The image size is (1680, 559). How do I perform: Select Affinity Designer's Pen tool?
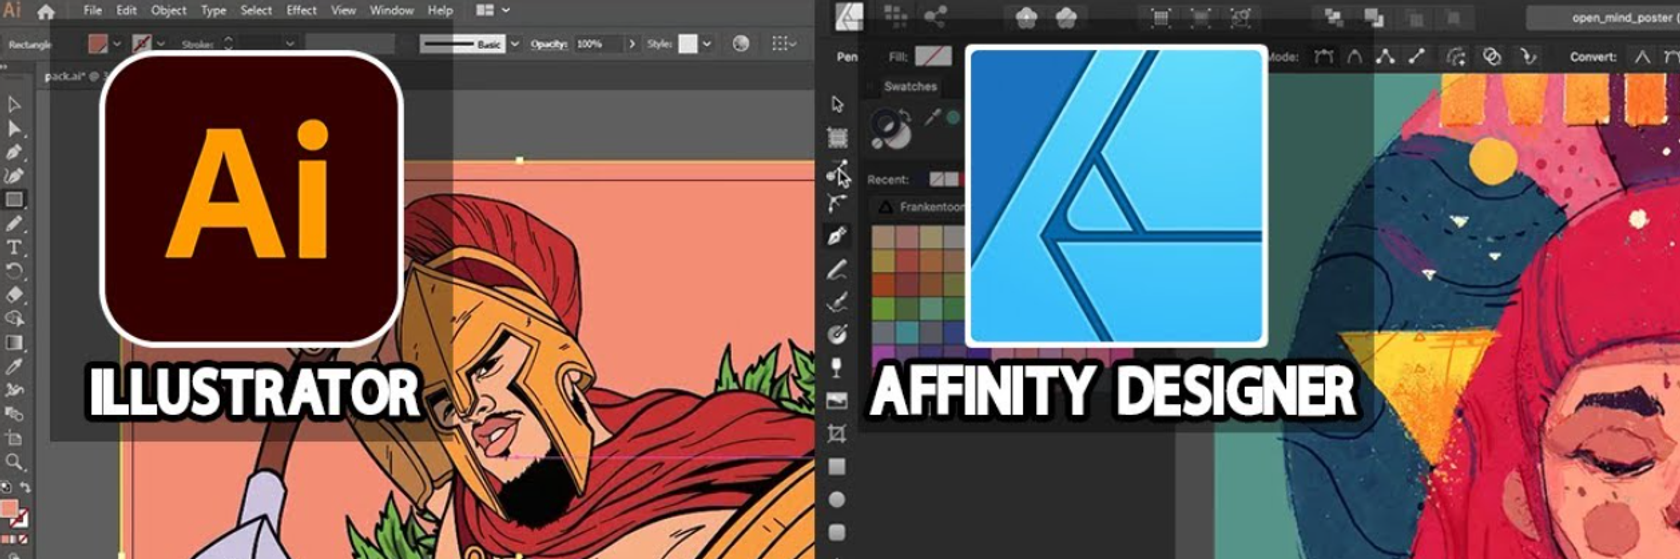(837, 236)
